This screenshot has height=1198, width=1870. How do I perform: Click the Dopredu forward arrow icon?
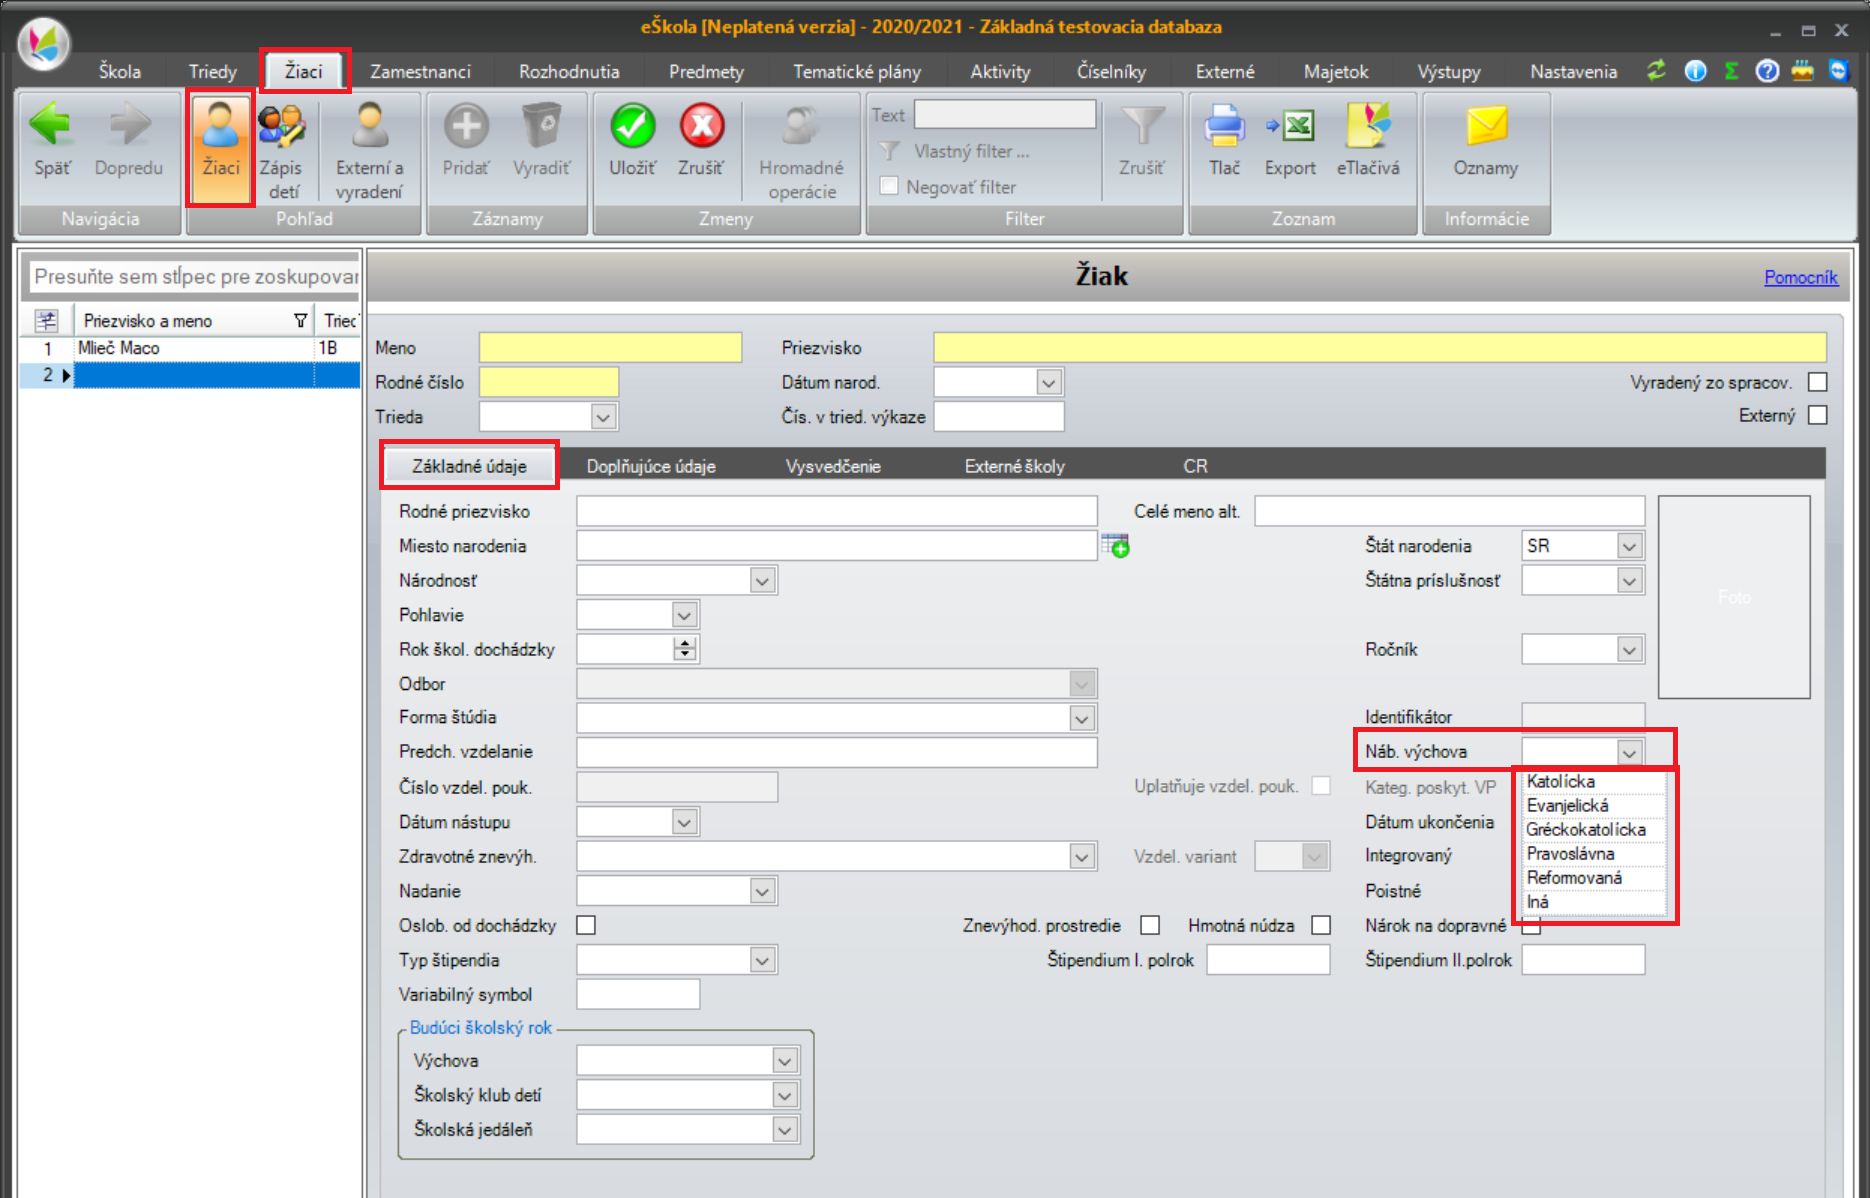tap(129, 125)
